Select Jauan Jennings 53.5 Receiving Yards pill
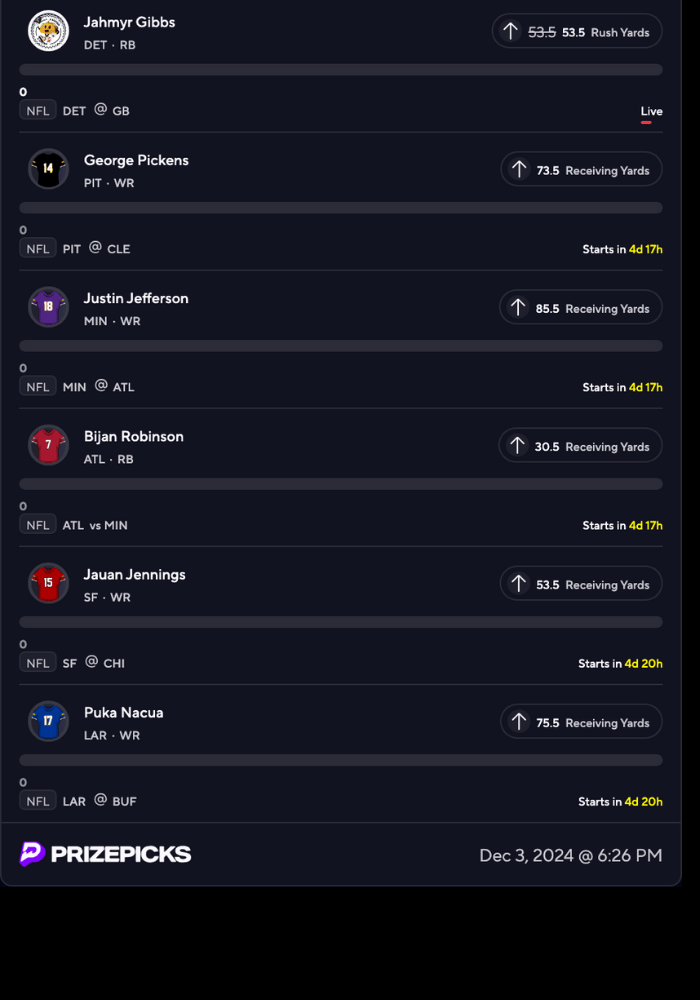Image resolution: width=700 pixels, height=1000 pixels. point(580,584)
